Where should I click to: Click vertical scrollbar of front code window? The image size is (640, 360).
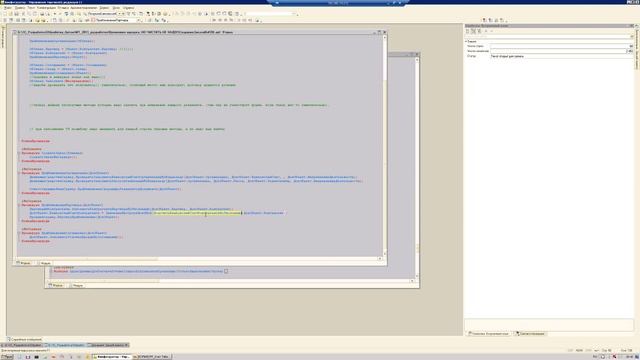(384, 145)
